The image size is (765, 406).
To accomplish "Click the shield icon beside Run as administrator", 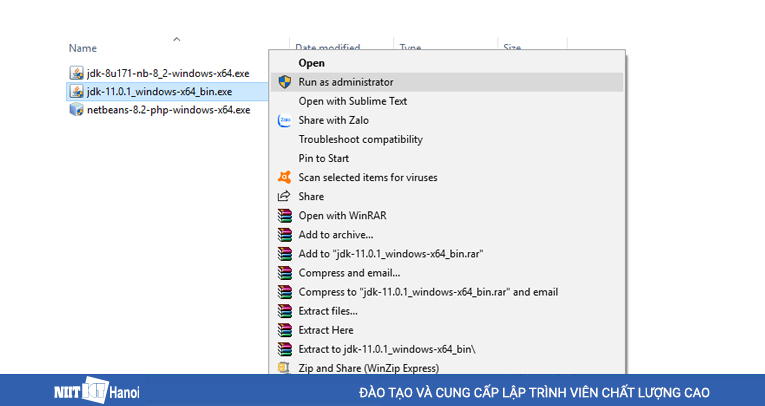I will (284, 82).
